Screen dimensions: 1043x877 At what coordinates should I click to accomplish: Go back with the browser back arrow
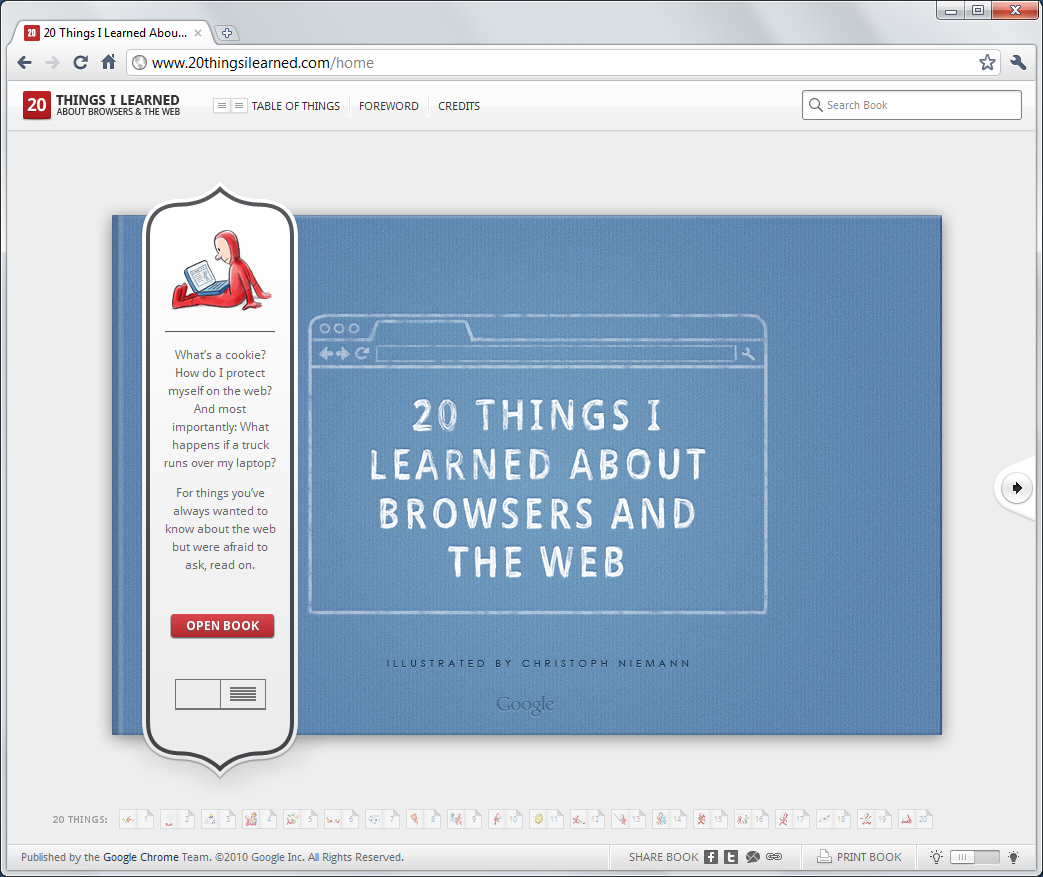[x=25, y=63]
